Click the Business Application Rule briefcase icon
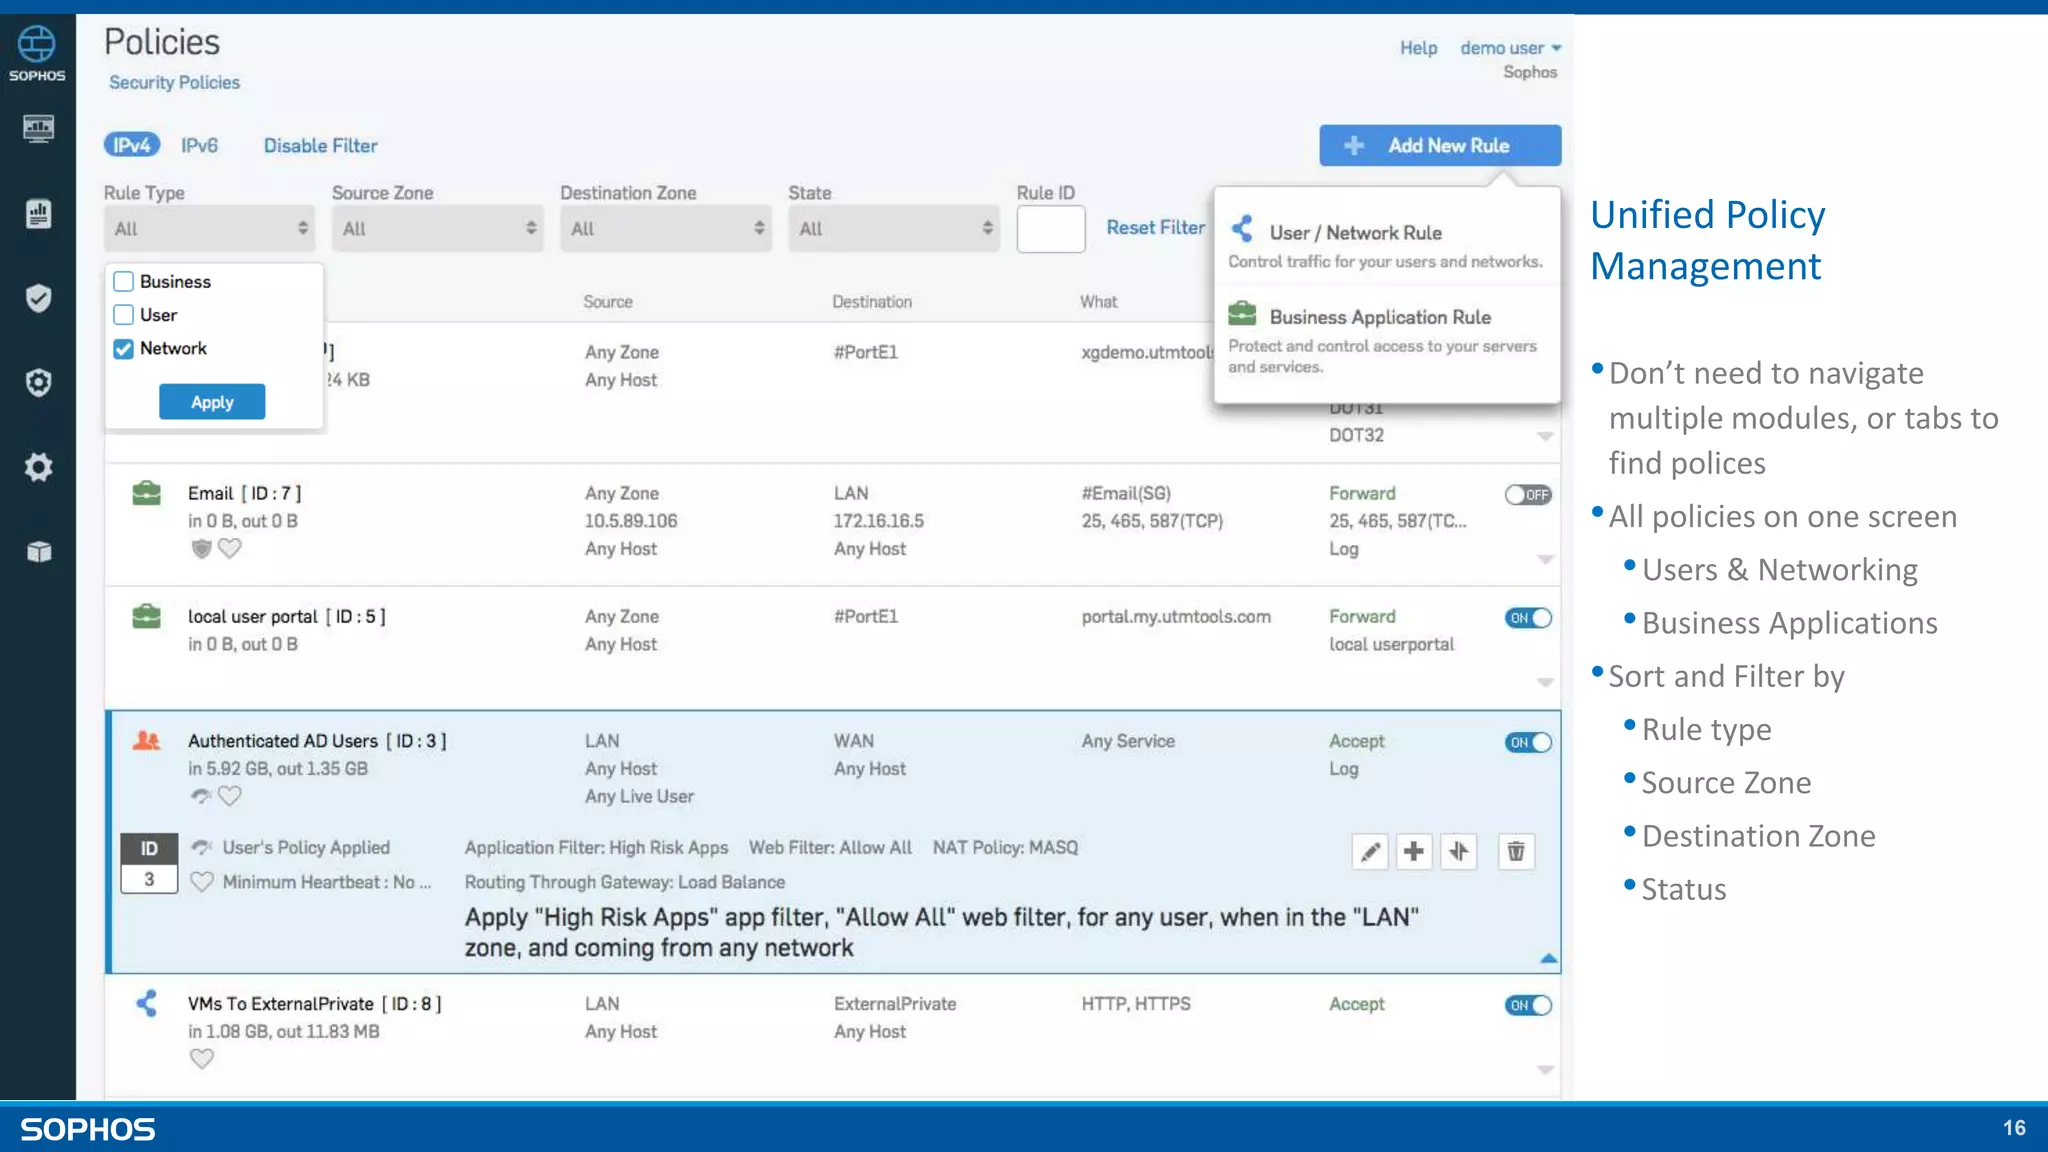The height and width of the screenshot is (1152, 2048). tap(1242, 314)
